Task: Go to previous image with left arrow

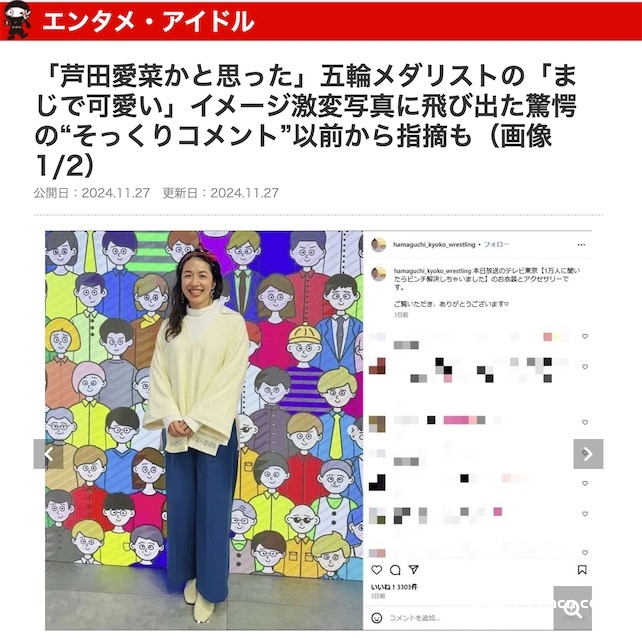Action: tap(48, 454)
